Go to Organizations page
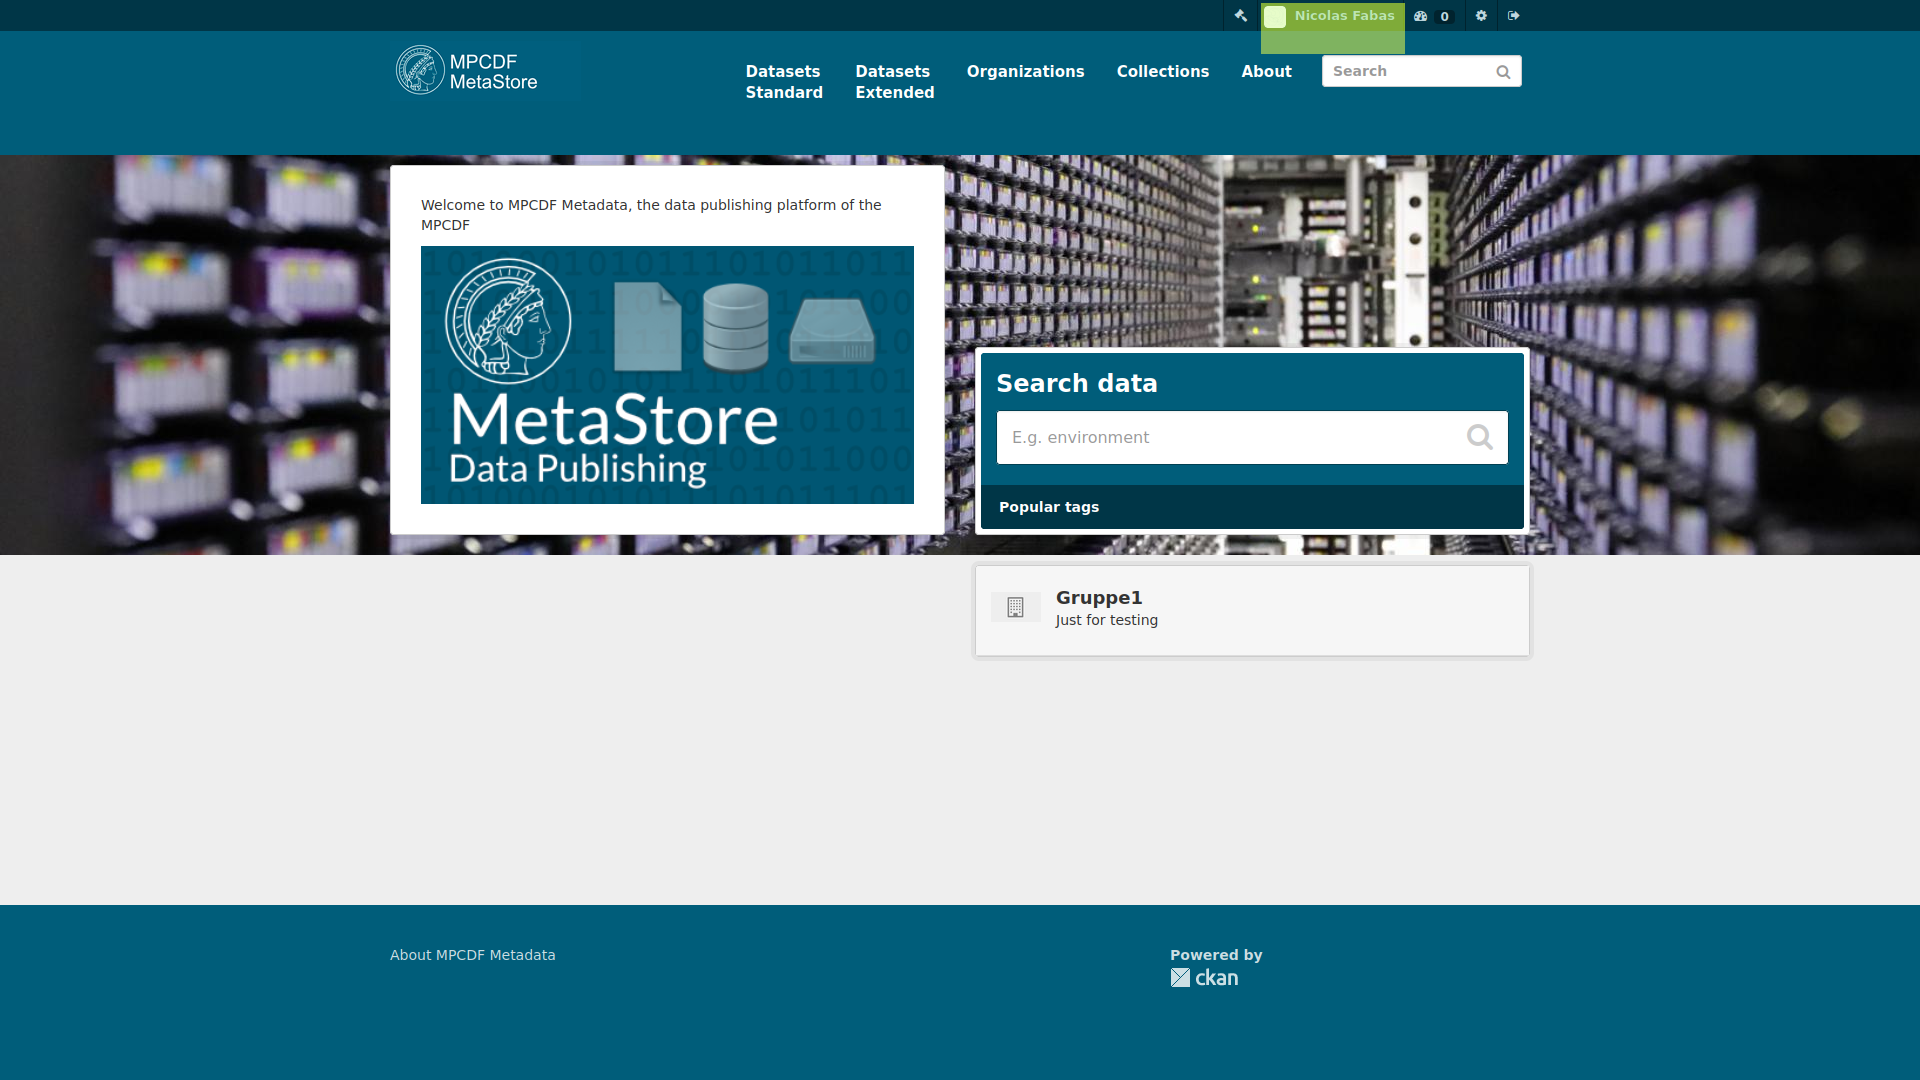The image size is (1920, 1080). pos(1025,72)
